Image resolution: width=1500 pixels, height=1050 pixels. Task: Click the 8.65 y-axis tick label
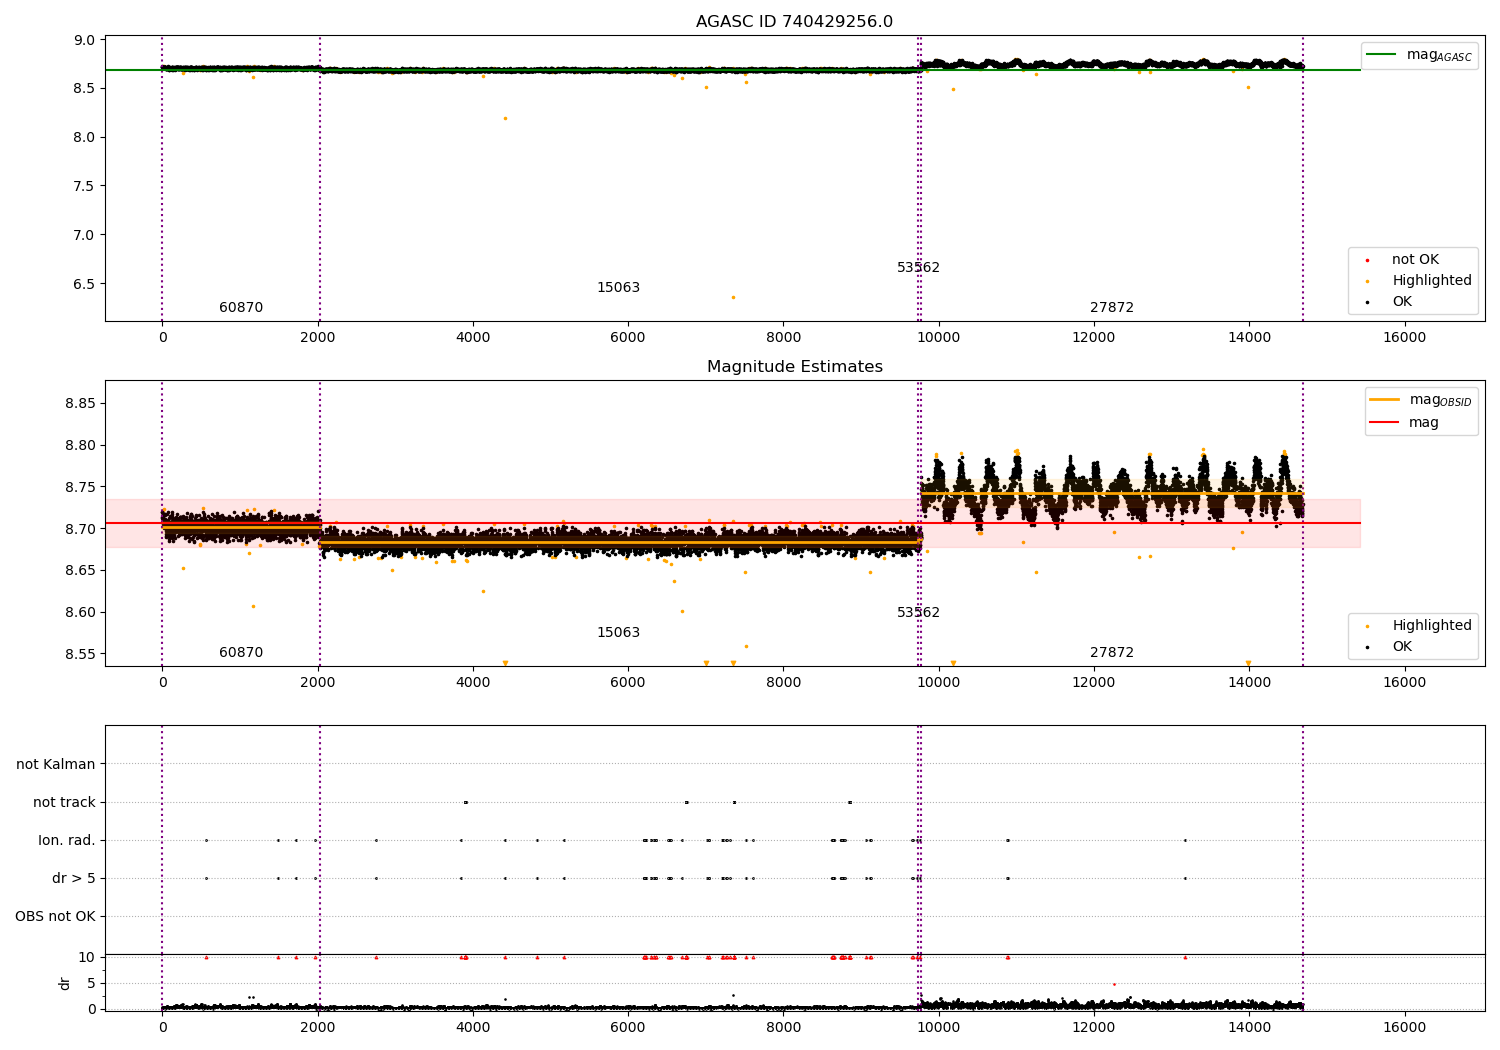tap(81, 571)
